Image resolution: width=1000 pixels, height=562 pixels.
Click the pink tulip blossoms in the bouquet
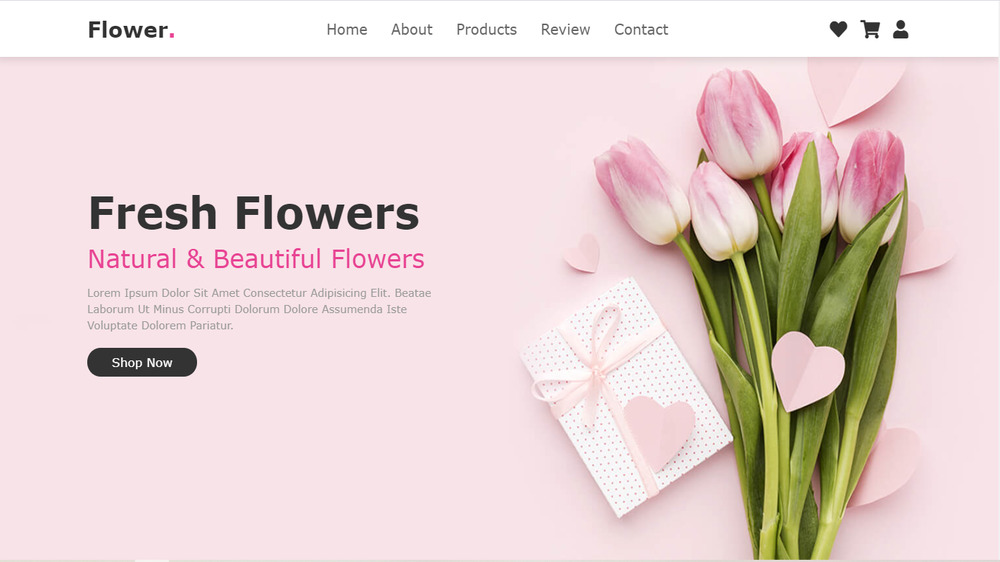click(x=740, y=125)
